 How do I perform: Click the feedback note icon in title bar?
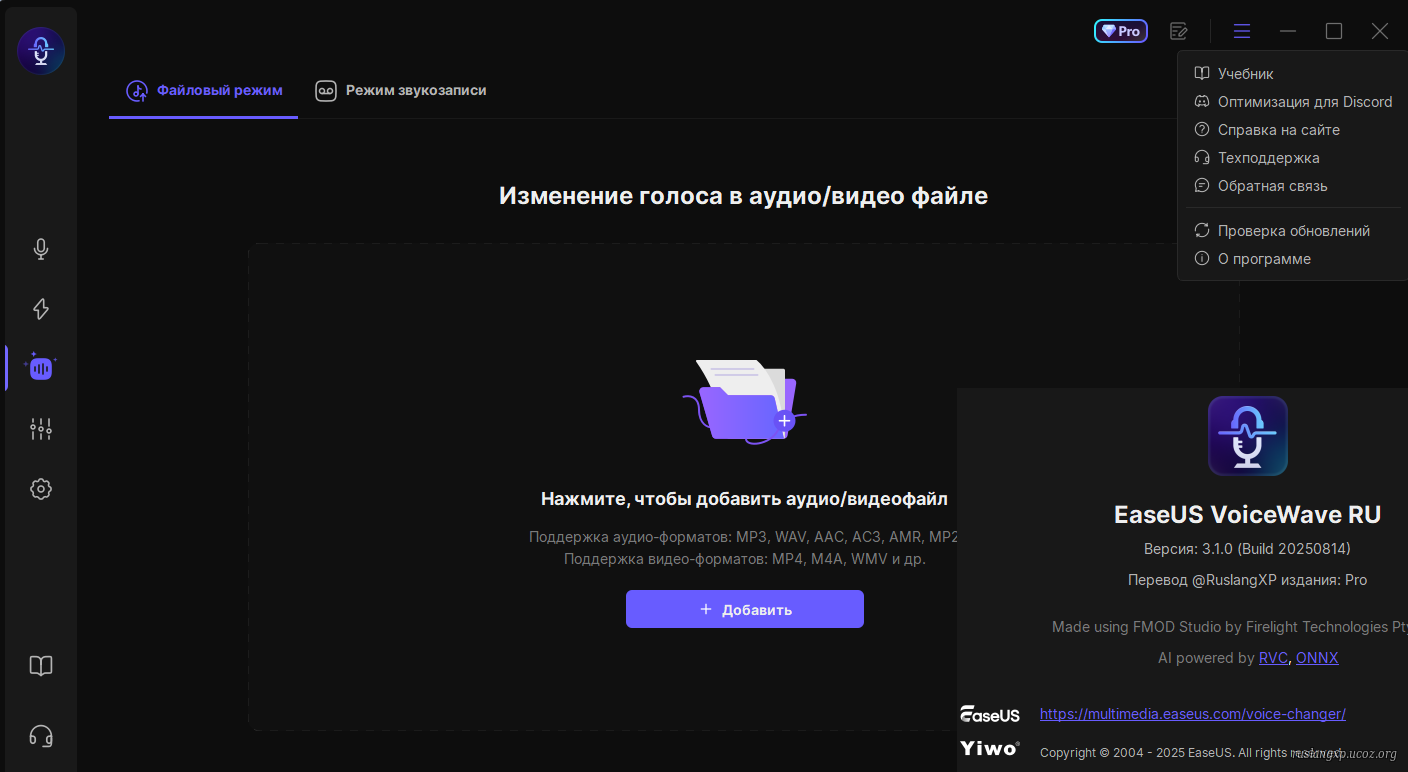click(x=1179, y=31)
